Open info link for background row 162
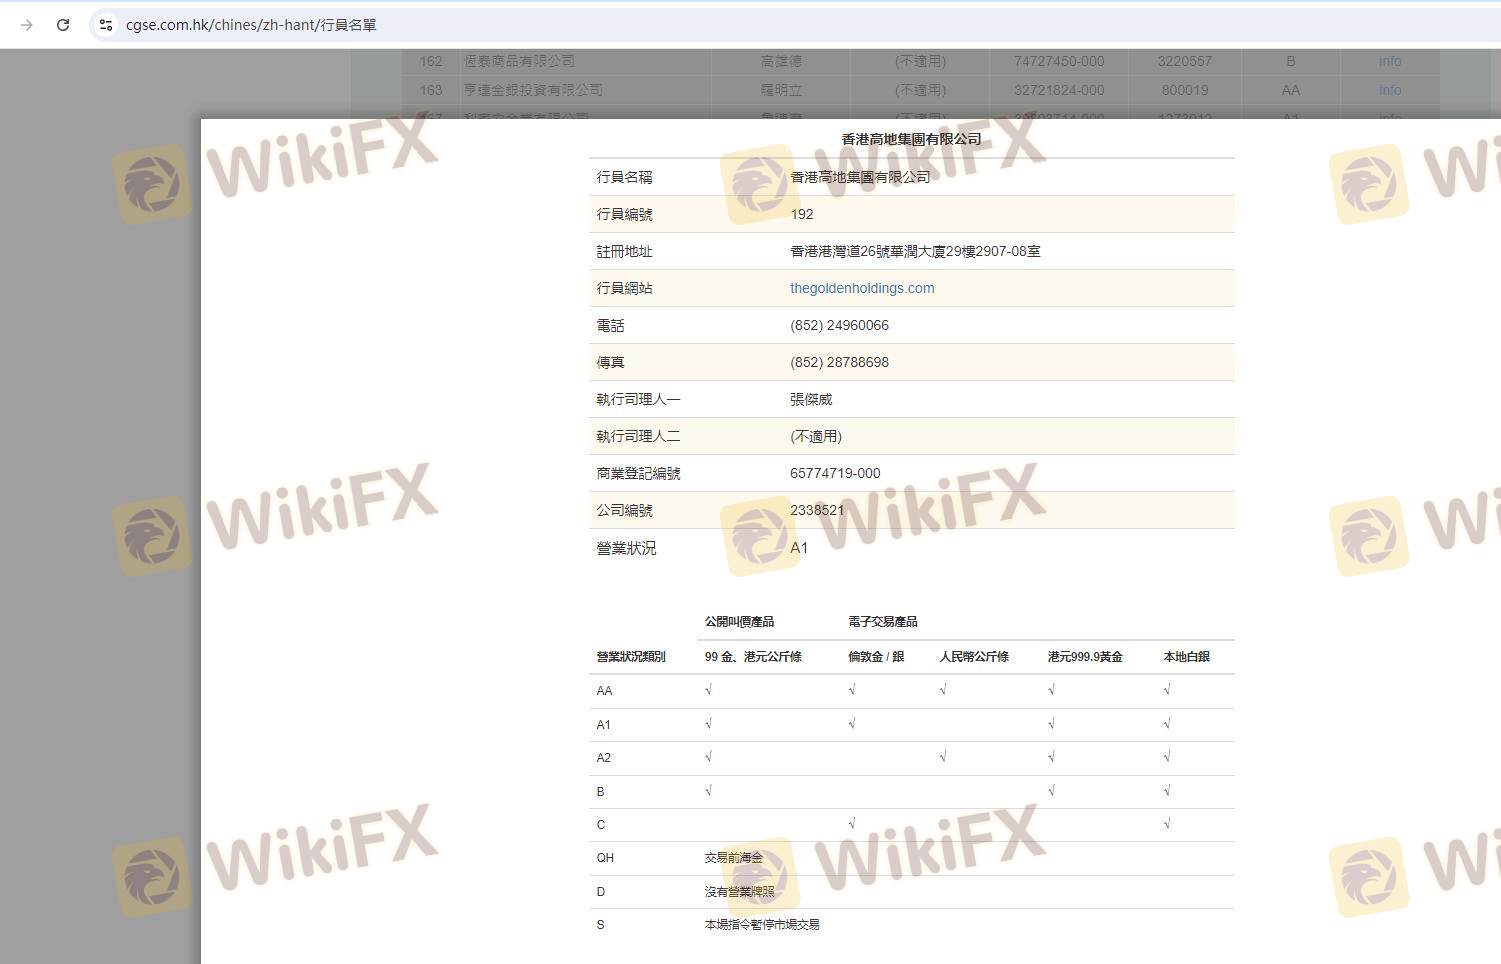Image resolution: width=1501 pixels, height=964 pixels. pos(1390,61)
